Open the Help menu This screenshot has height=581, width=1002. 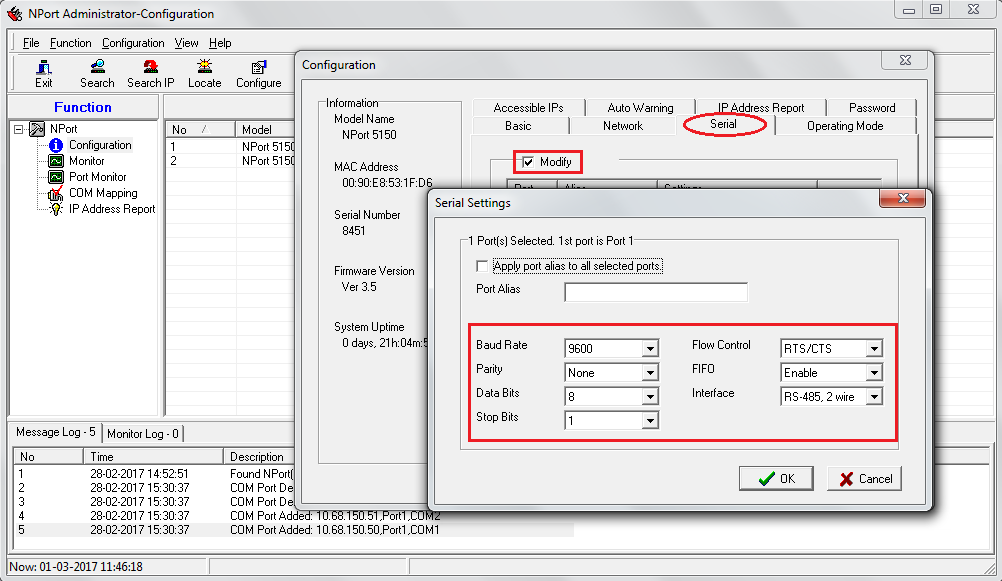click(x=220, y=43)
